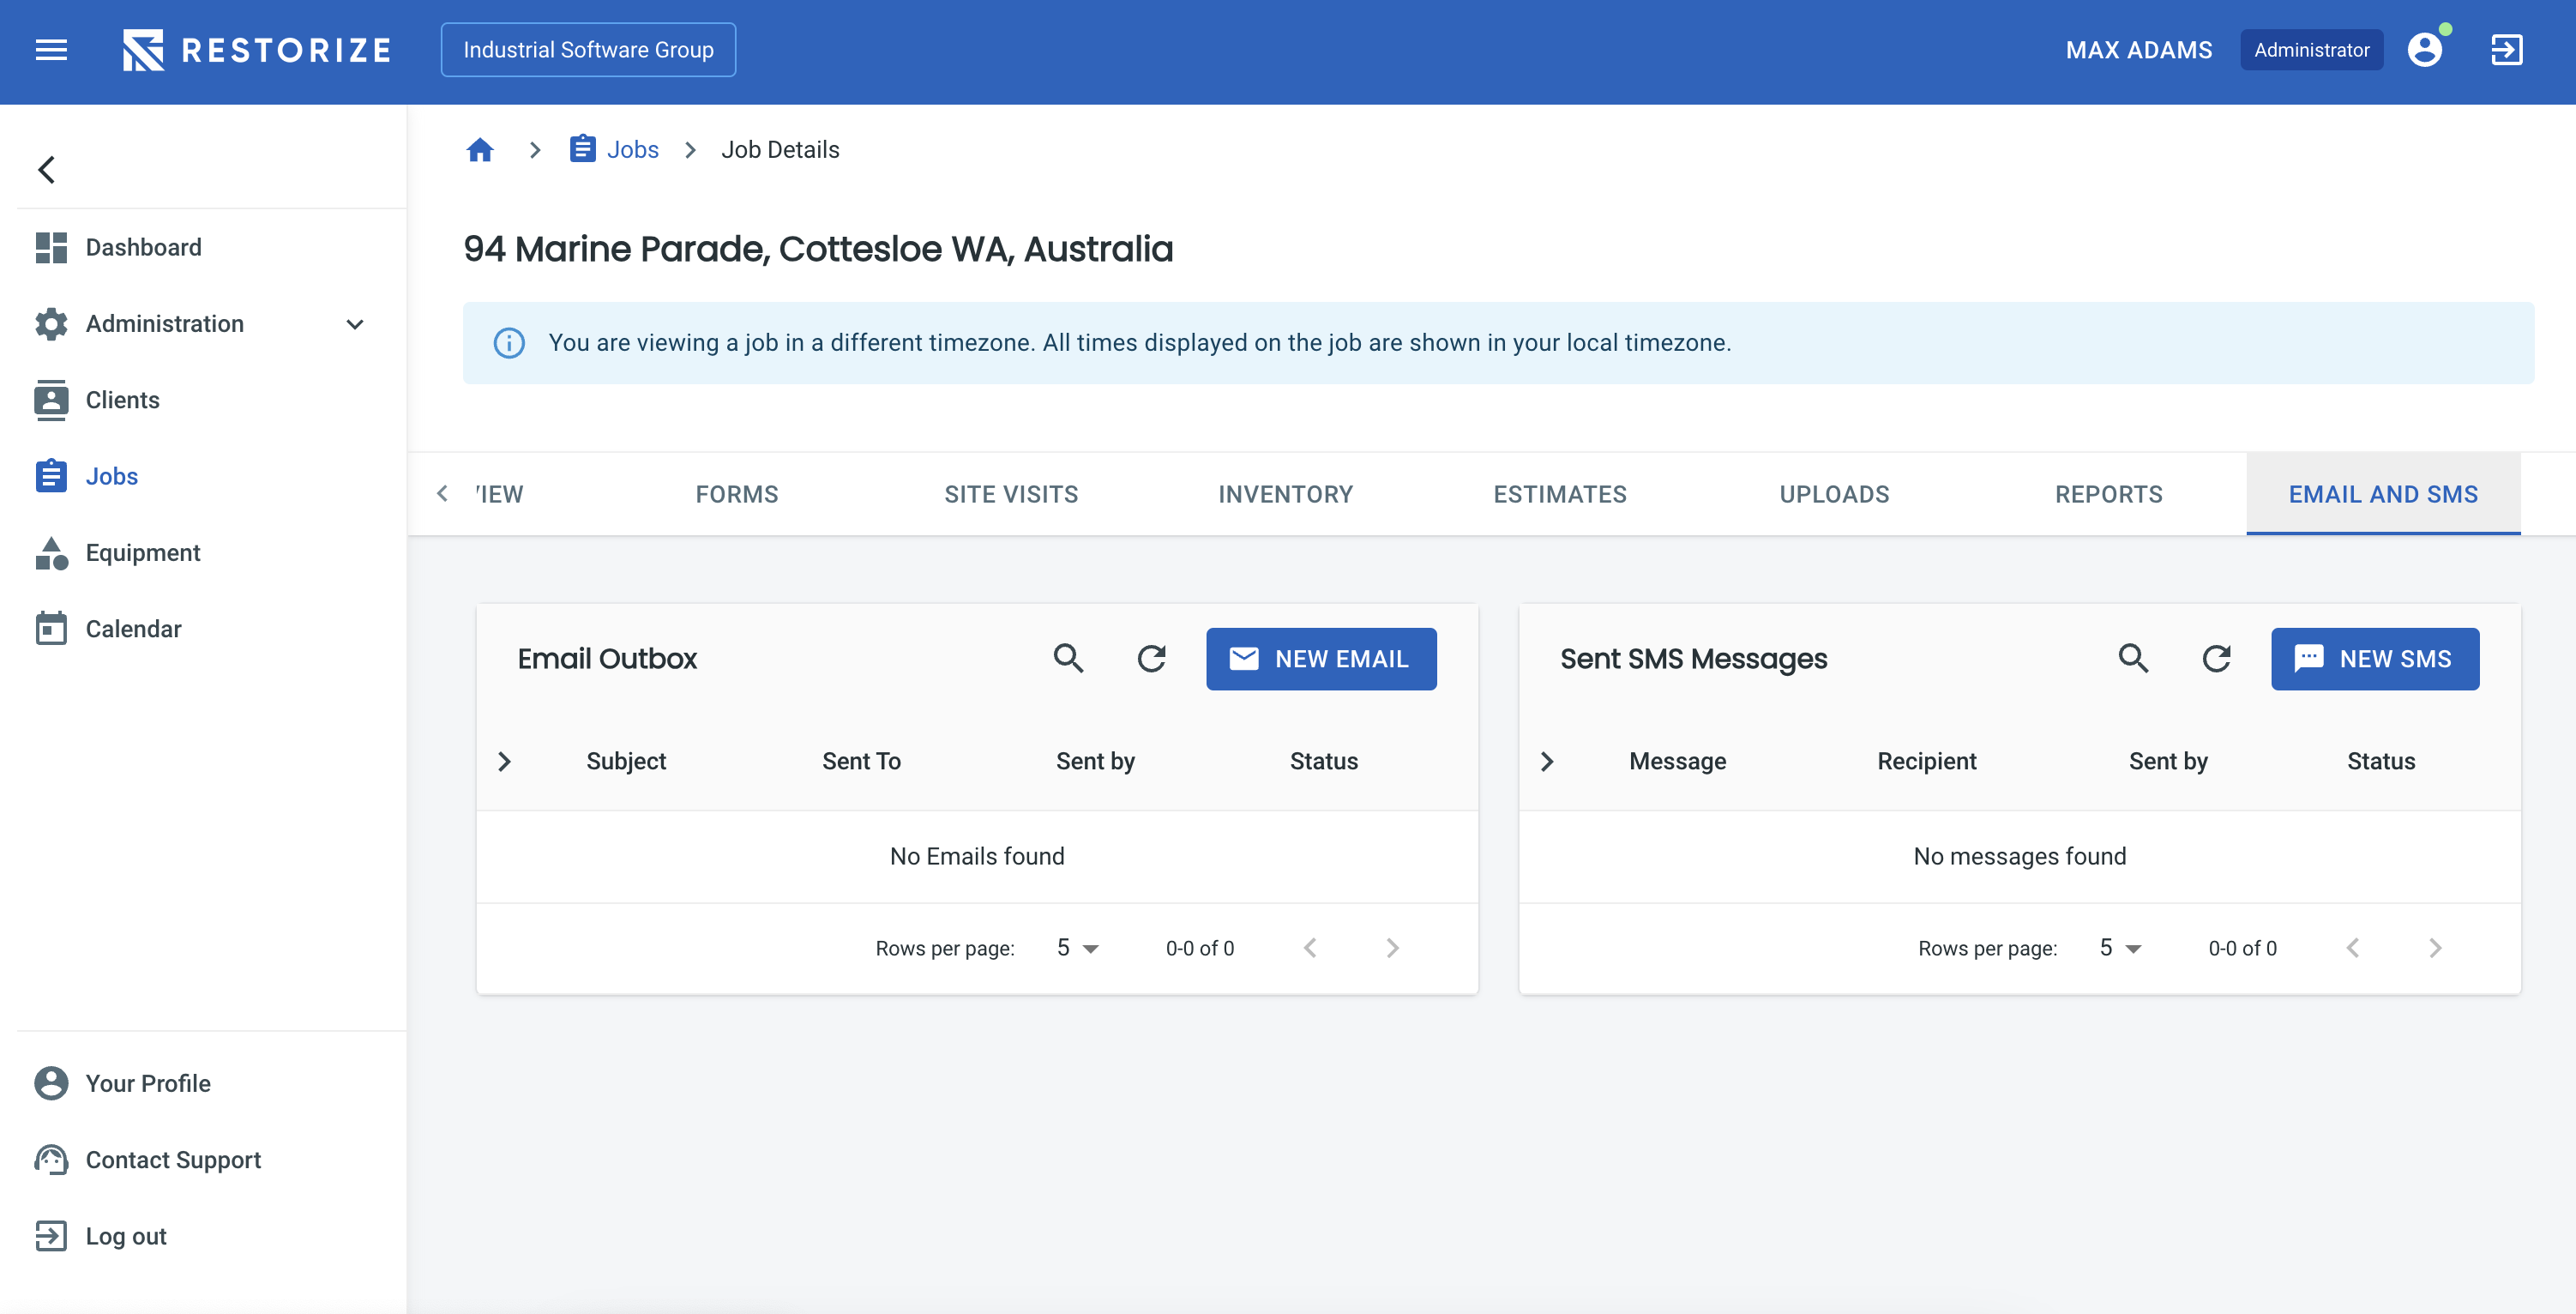Refresh the Email Outbox
Screen dimensions: 2576x1314
point(1152,658)
